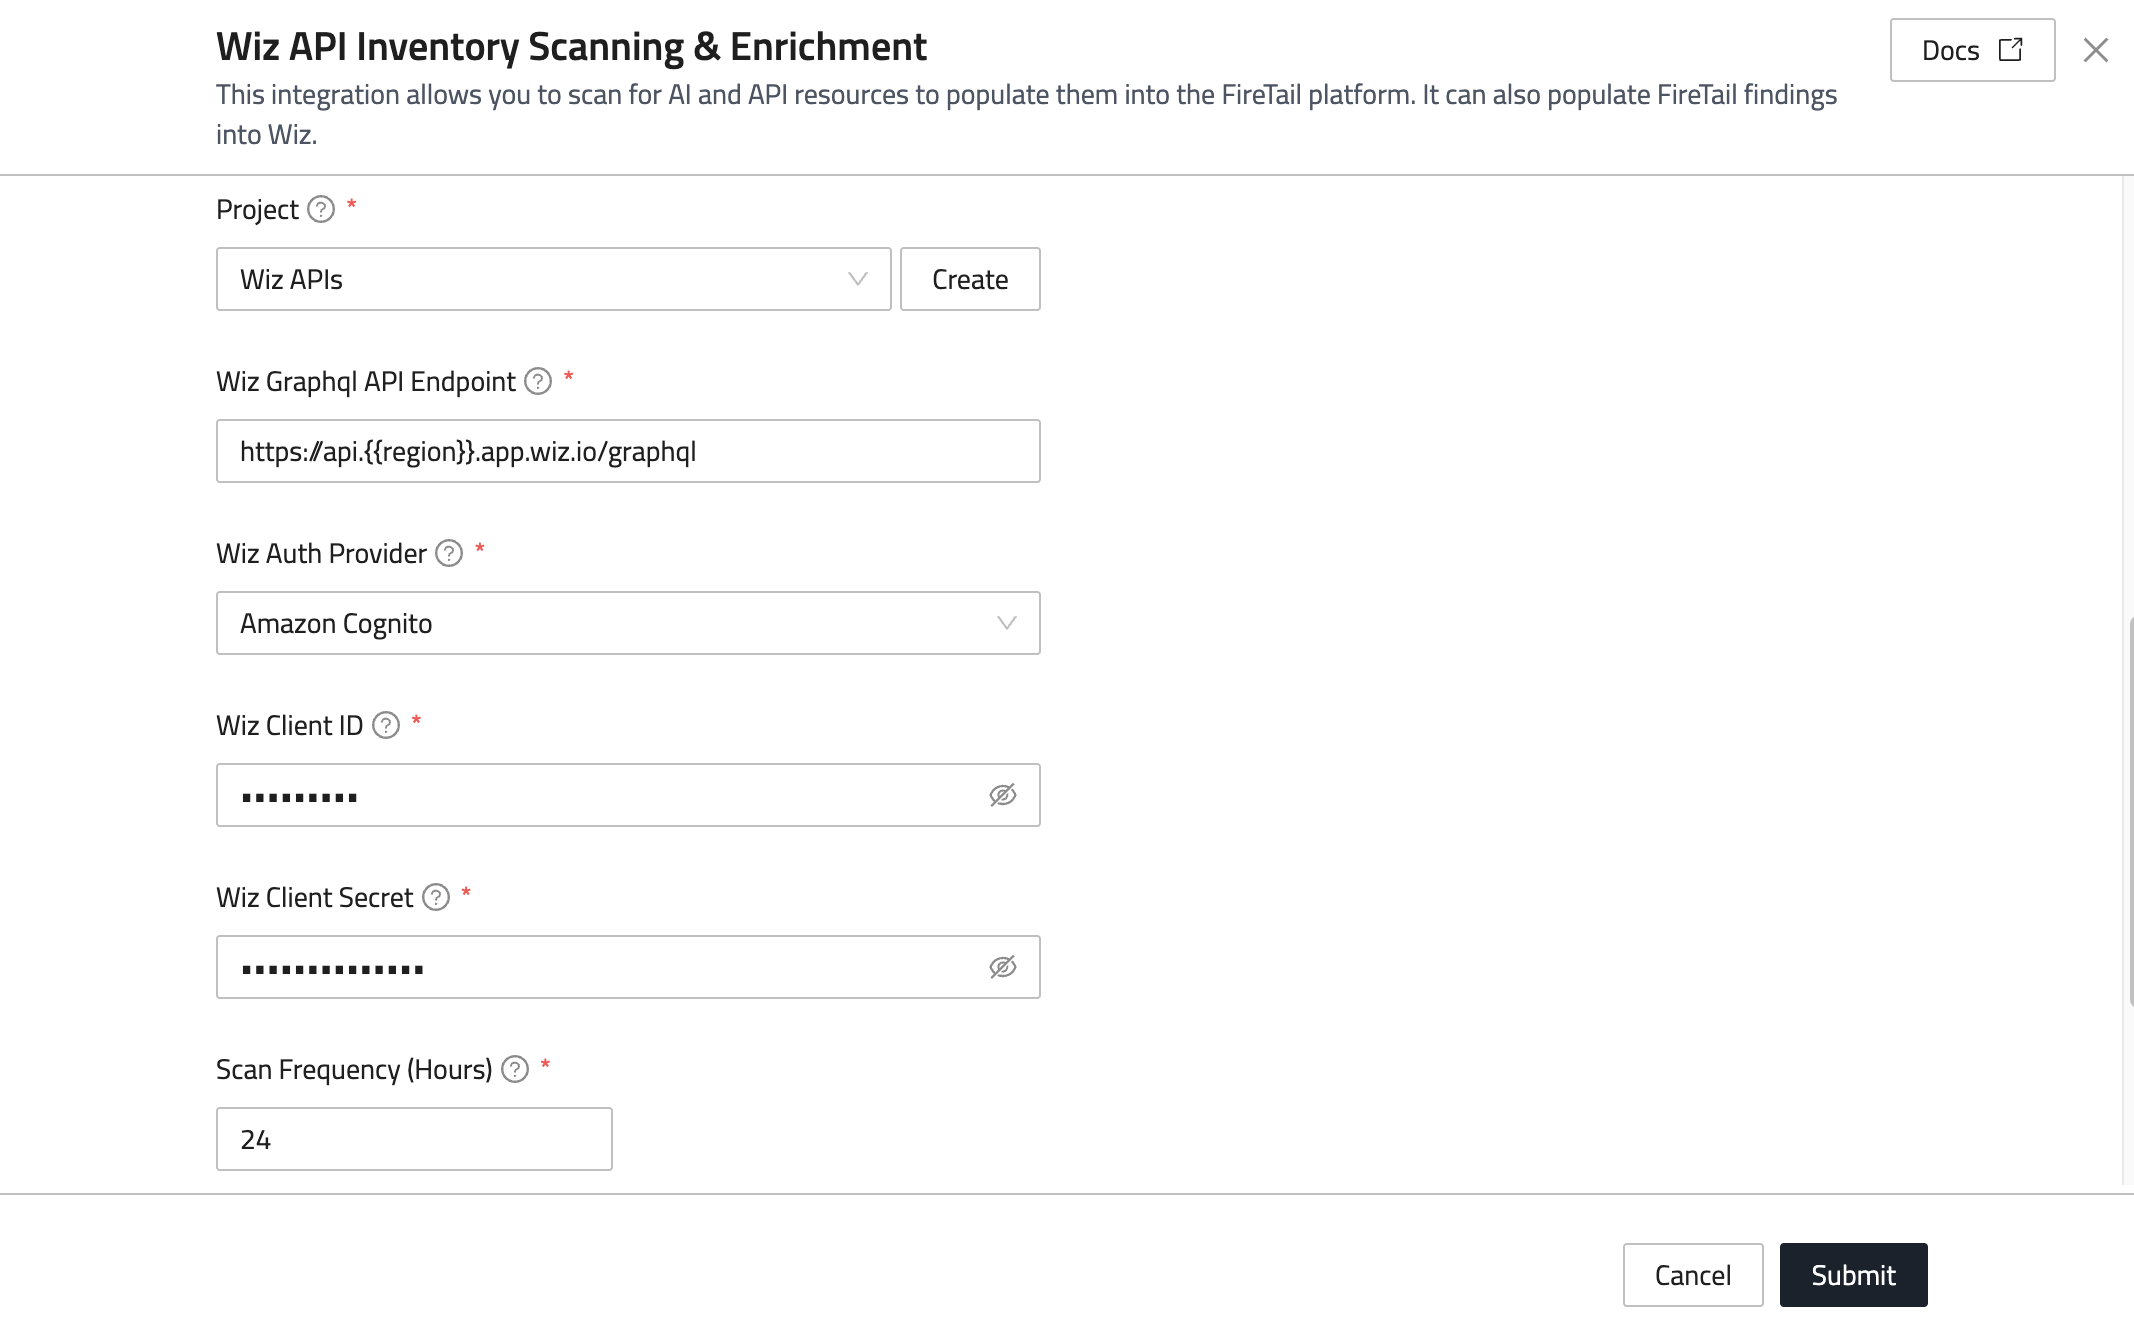Click the Scan Frequency help icon

515,1069
